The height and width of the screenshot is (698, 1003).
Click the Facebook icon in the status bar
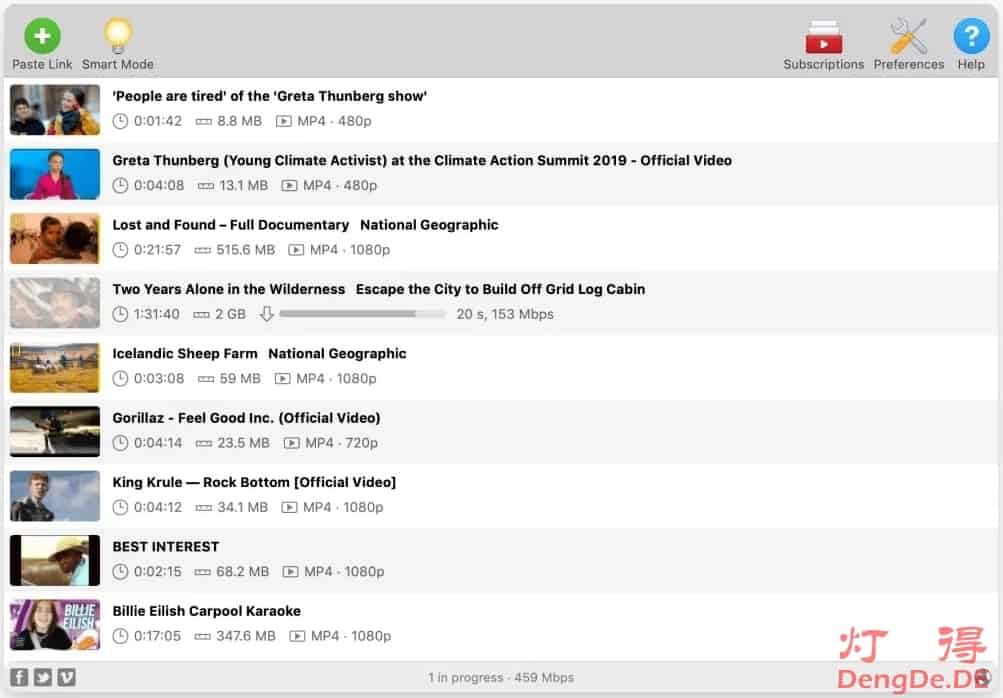tap(19, 677)
